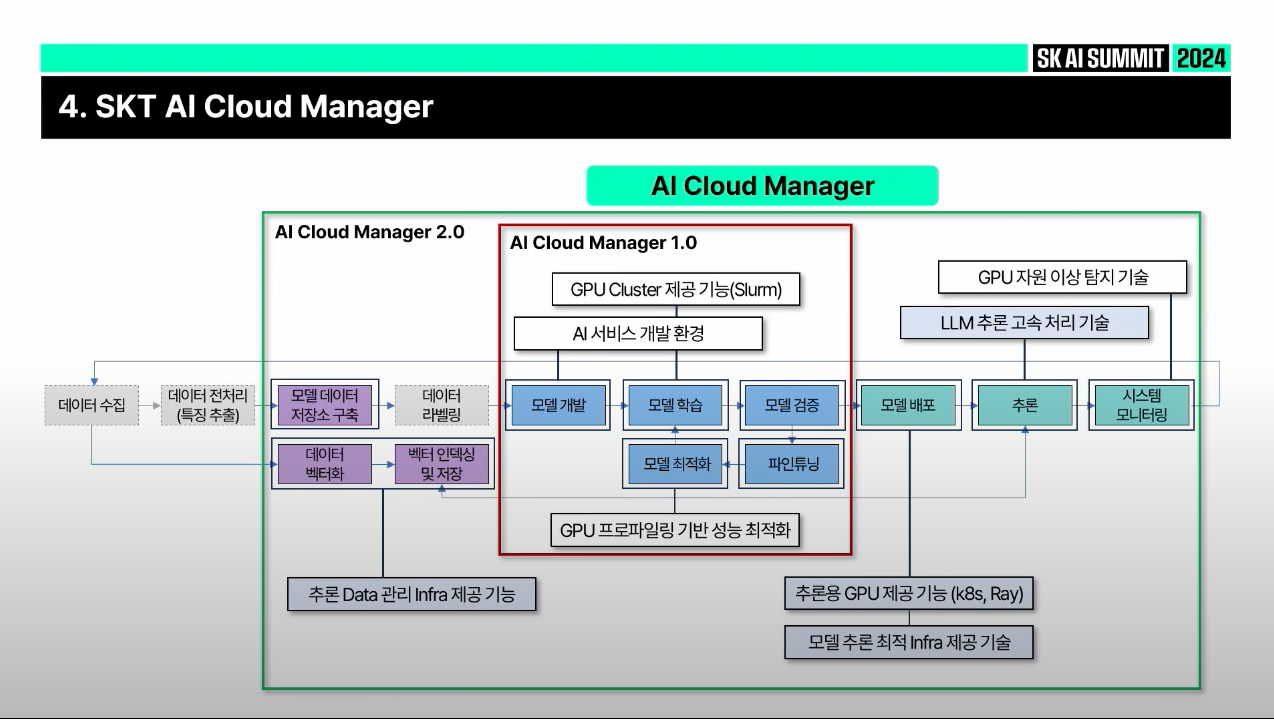Viewport: 1274px width, 719px height.
Task: Click the 'GPU 프로파일링 기반 성능 최적화' box
Action: [x=676, y=530]
